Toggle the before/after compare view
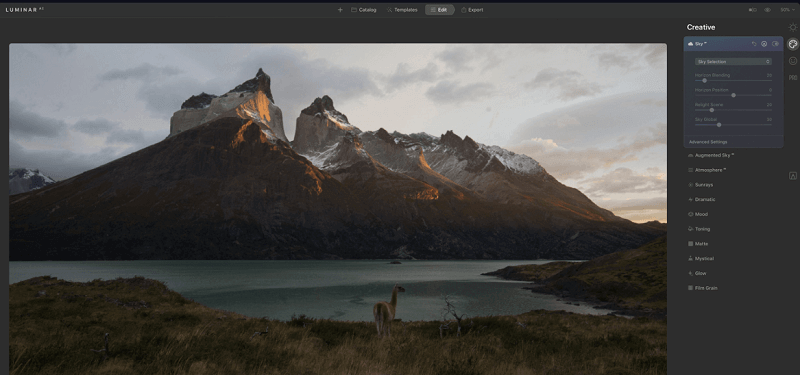The image size is (800, 375). (752, 10)
